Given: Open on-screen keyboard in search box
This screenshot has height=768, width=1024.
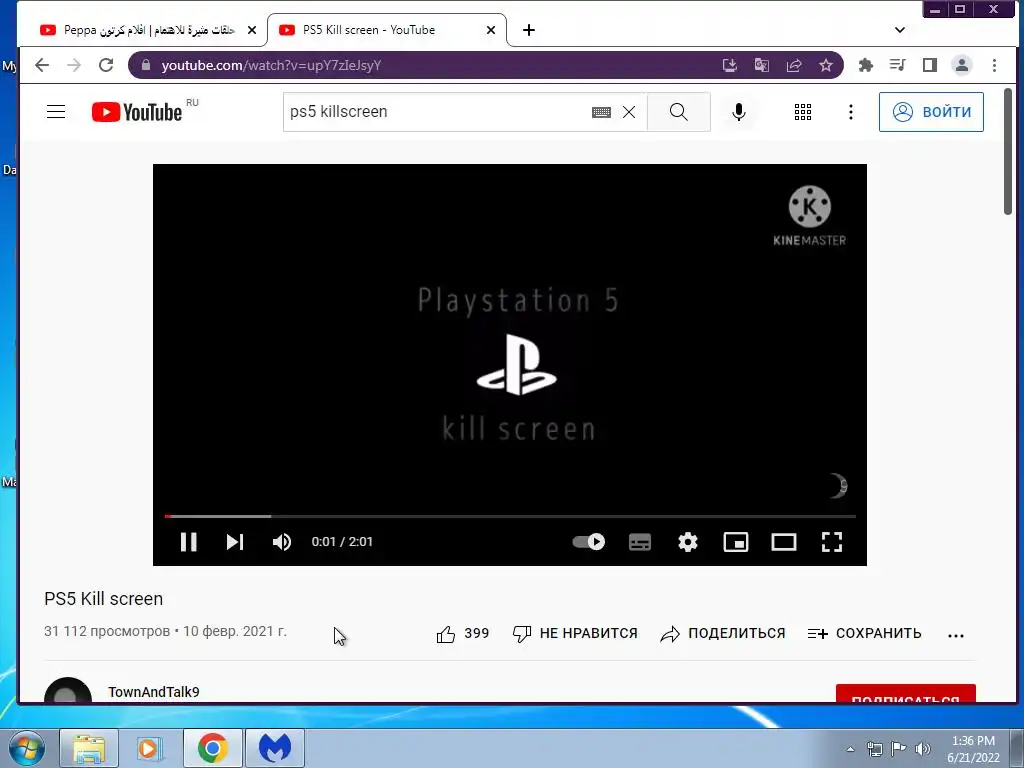Looking at the screenshot, I should (x=601, y=112).
